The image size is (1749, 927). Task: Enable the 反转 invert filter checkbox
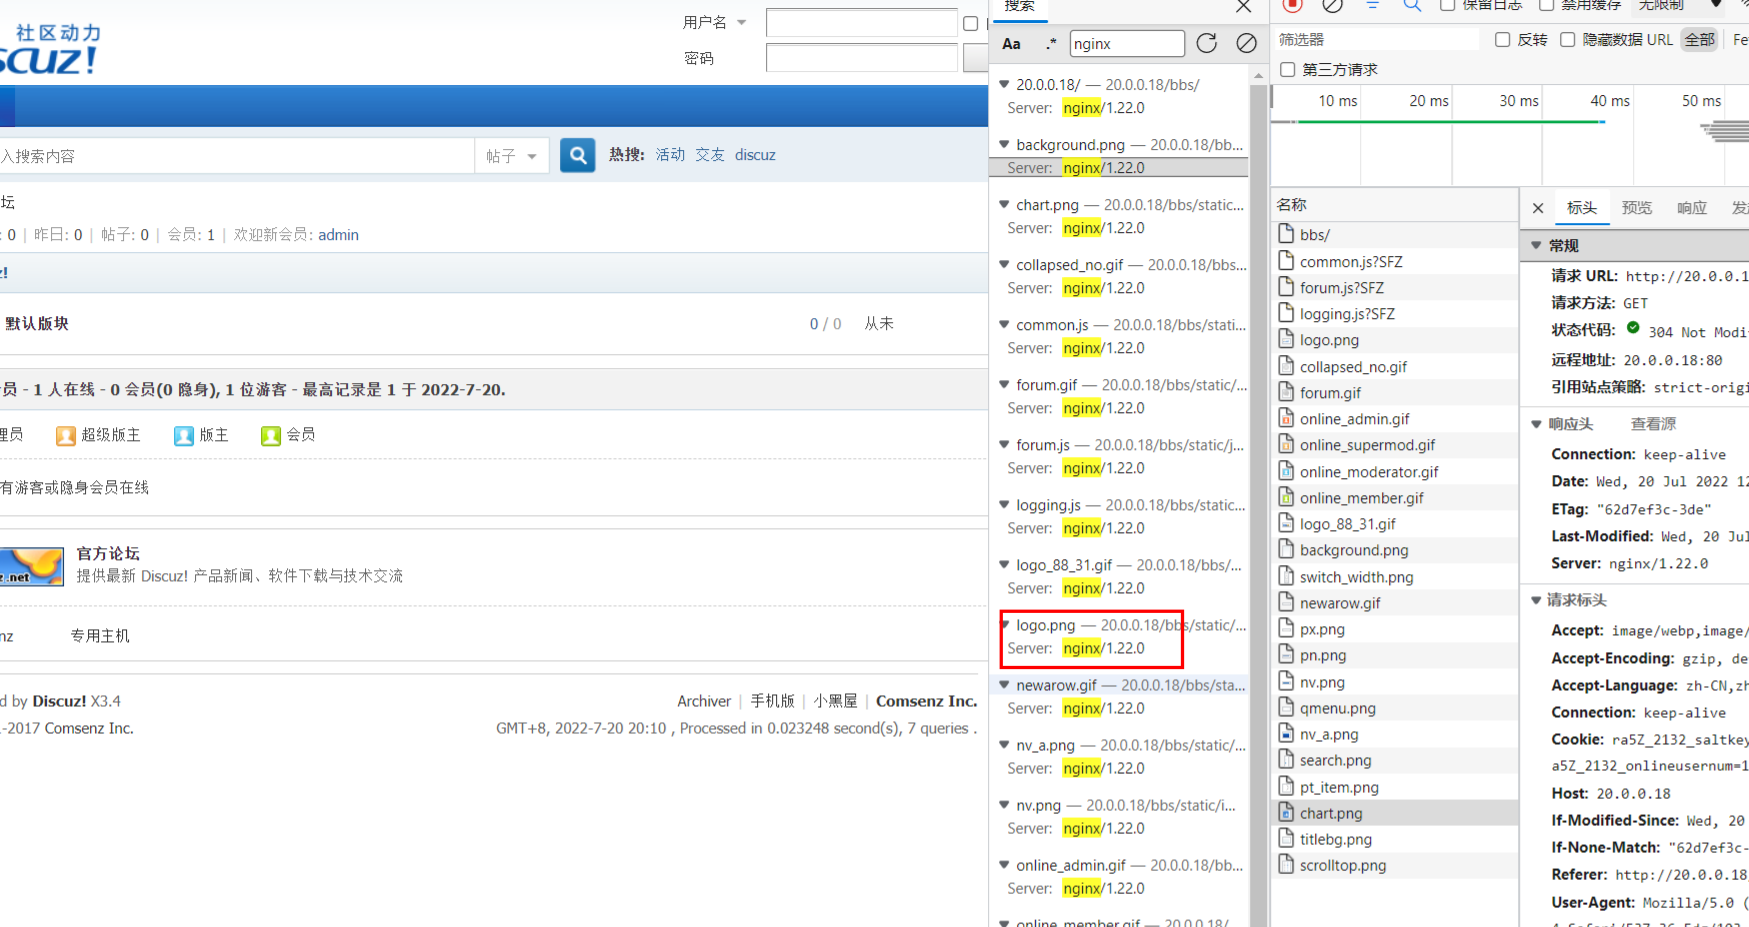1502,40
